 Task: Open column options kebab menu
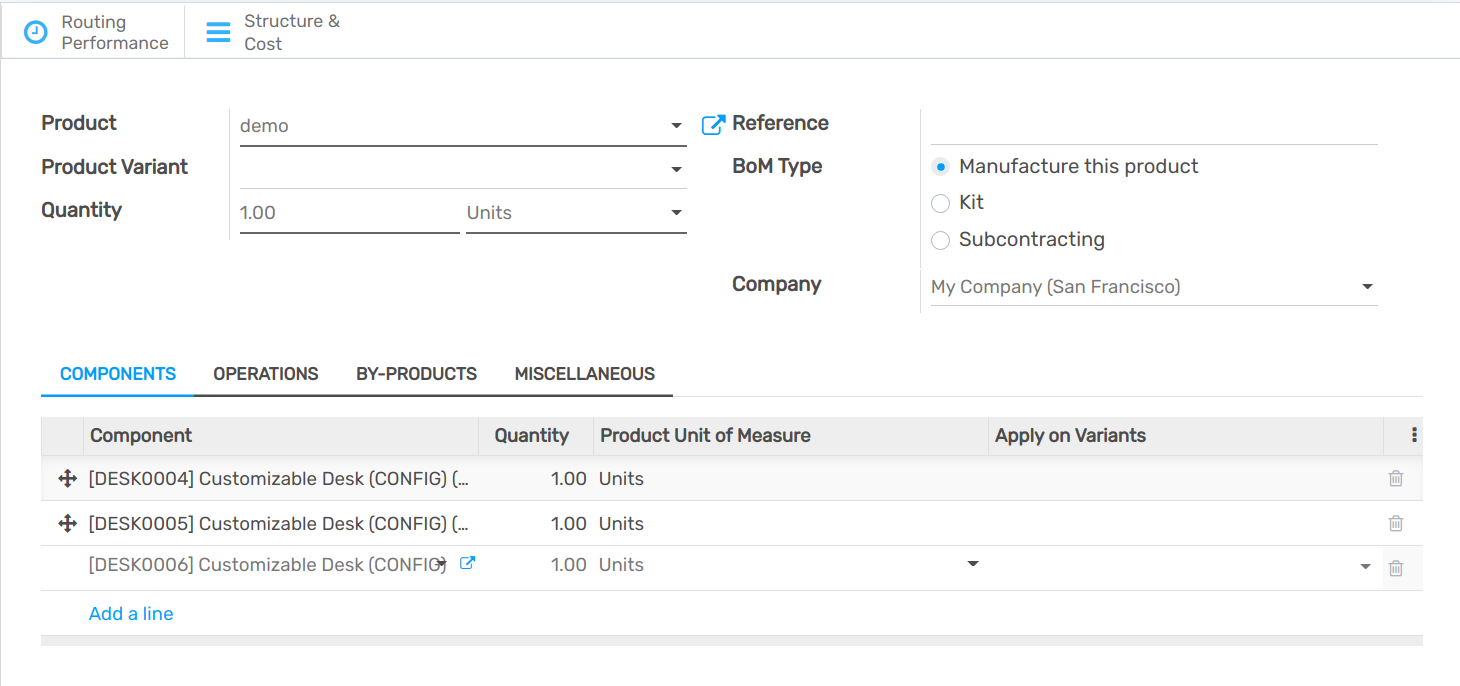click(1414, 435)
